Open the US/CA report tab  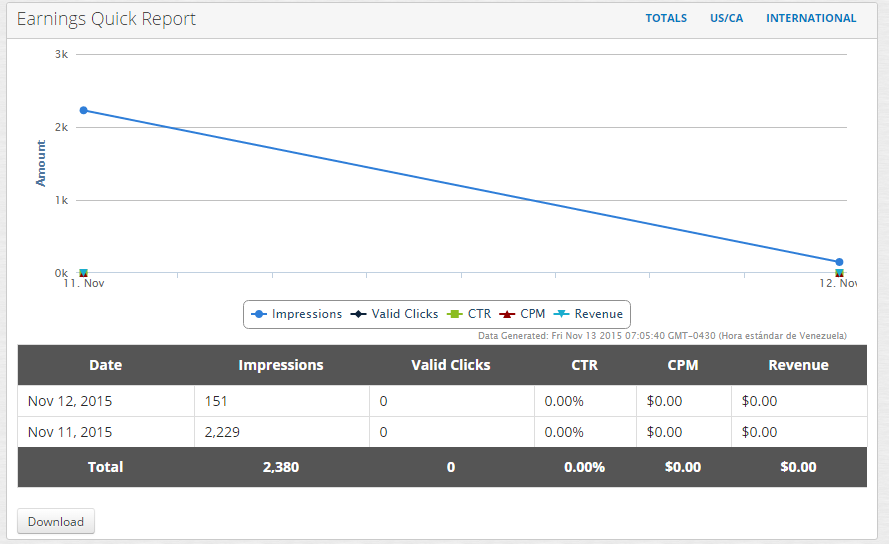726,18
